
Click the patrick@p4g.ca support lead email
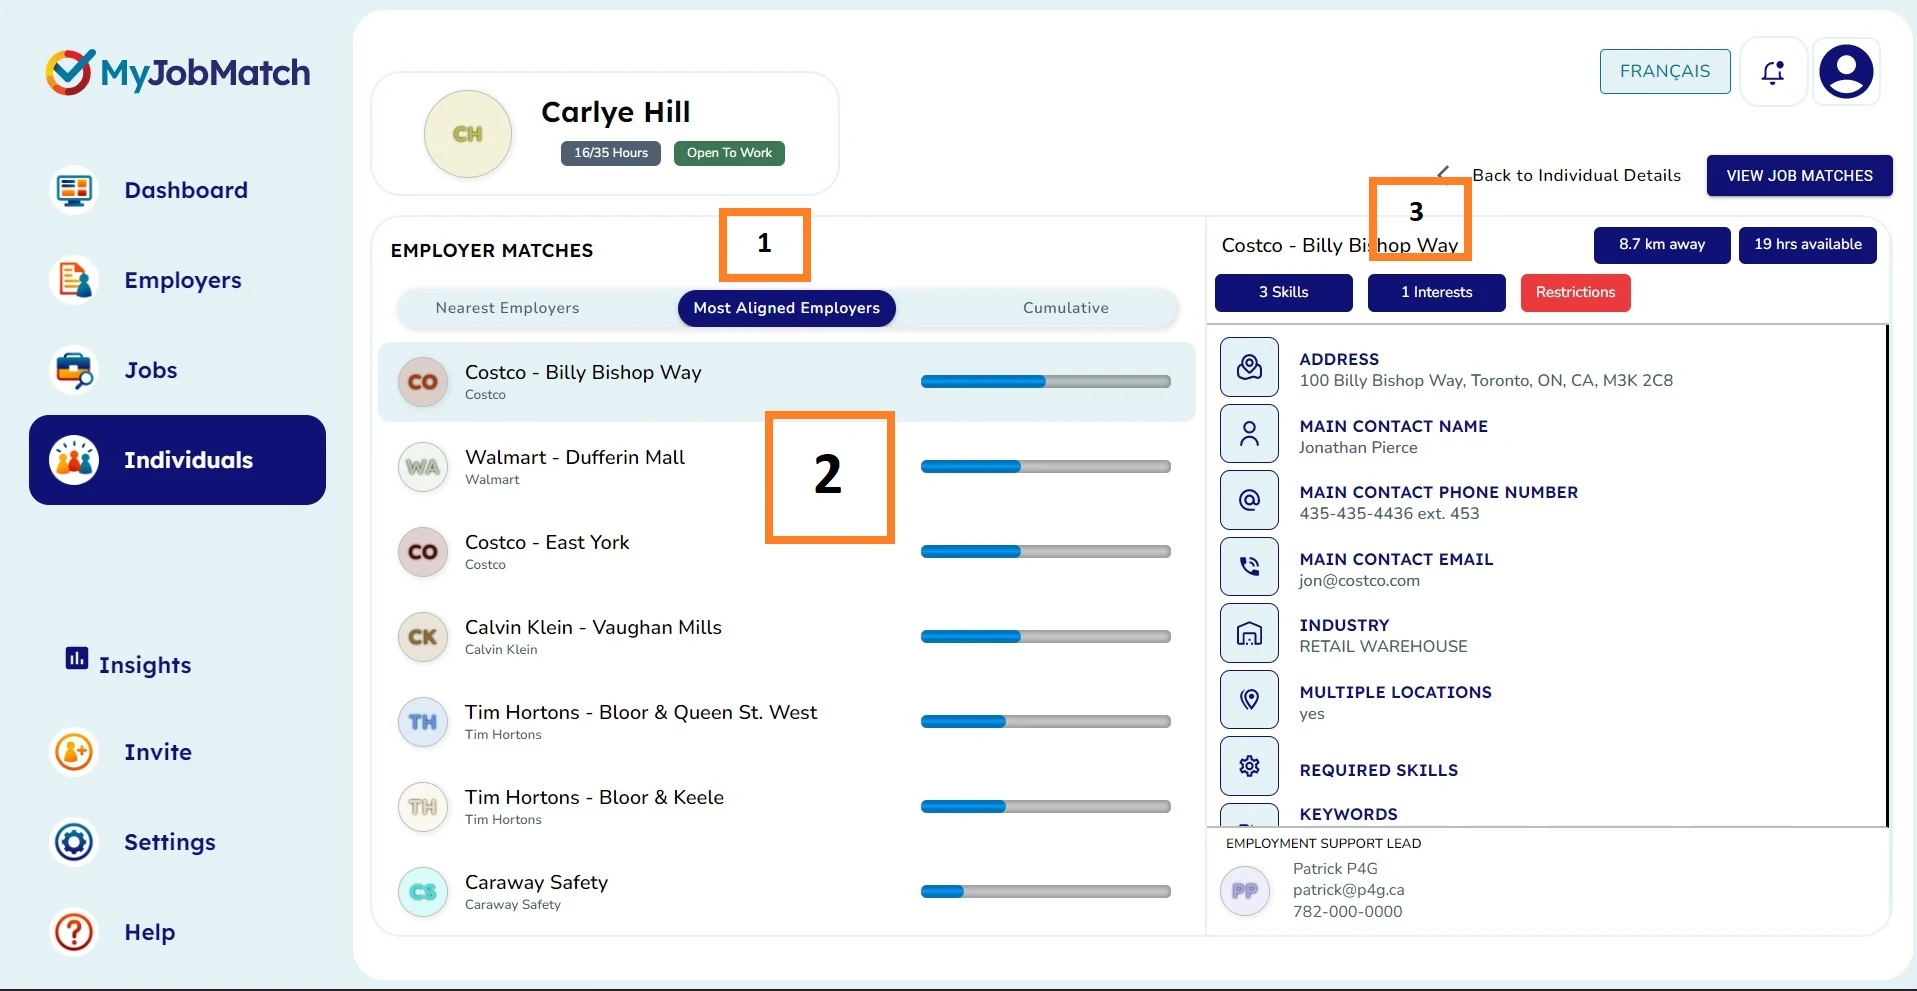[x=1348, y=890]
